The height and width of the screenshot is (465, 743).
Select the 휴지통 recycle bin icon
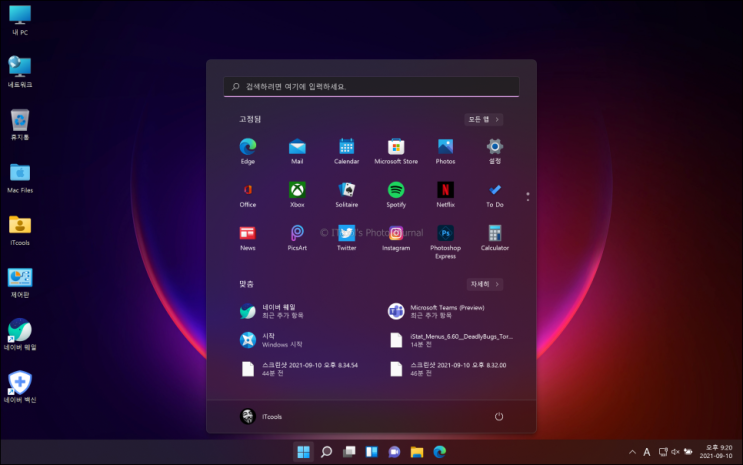click(x=20, y=125)
